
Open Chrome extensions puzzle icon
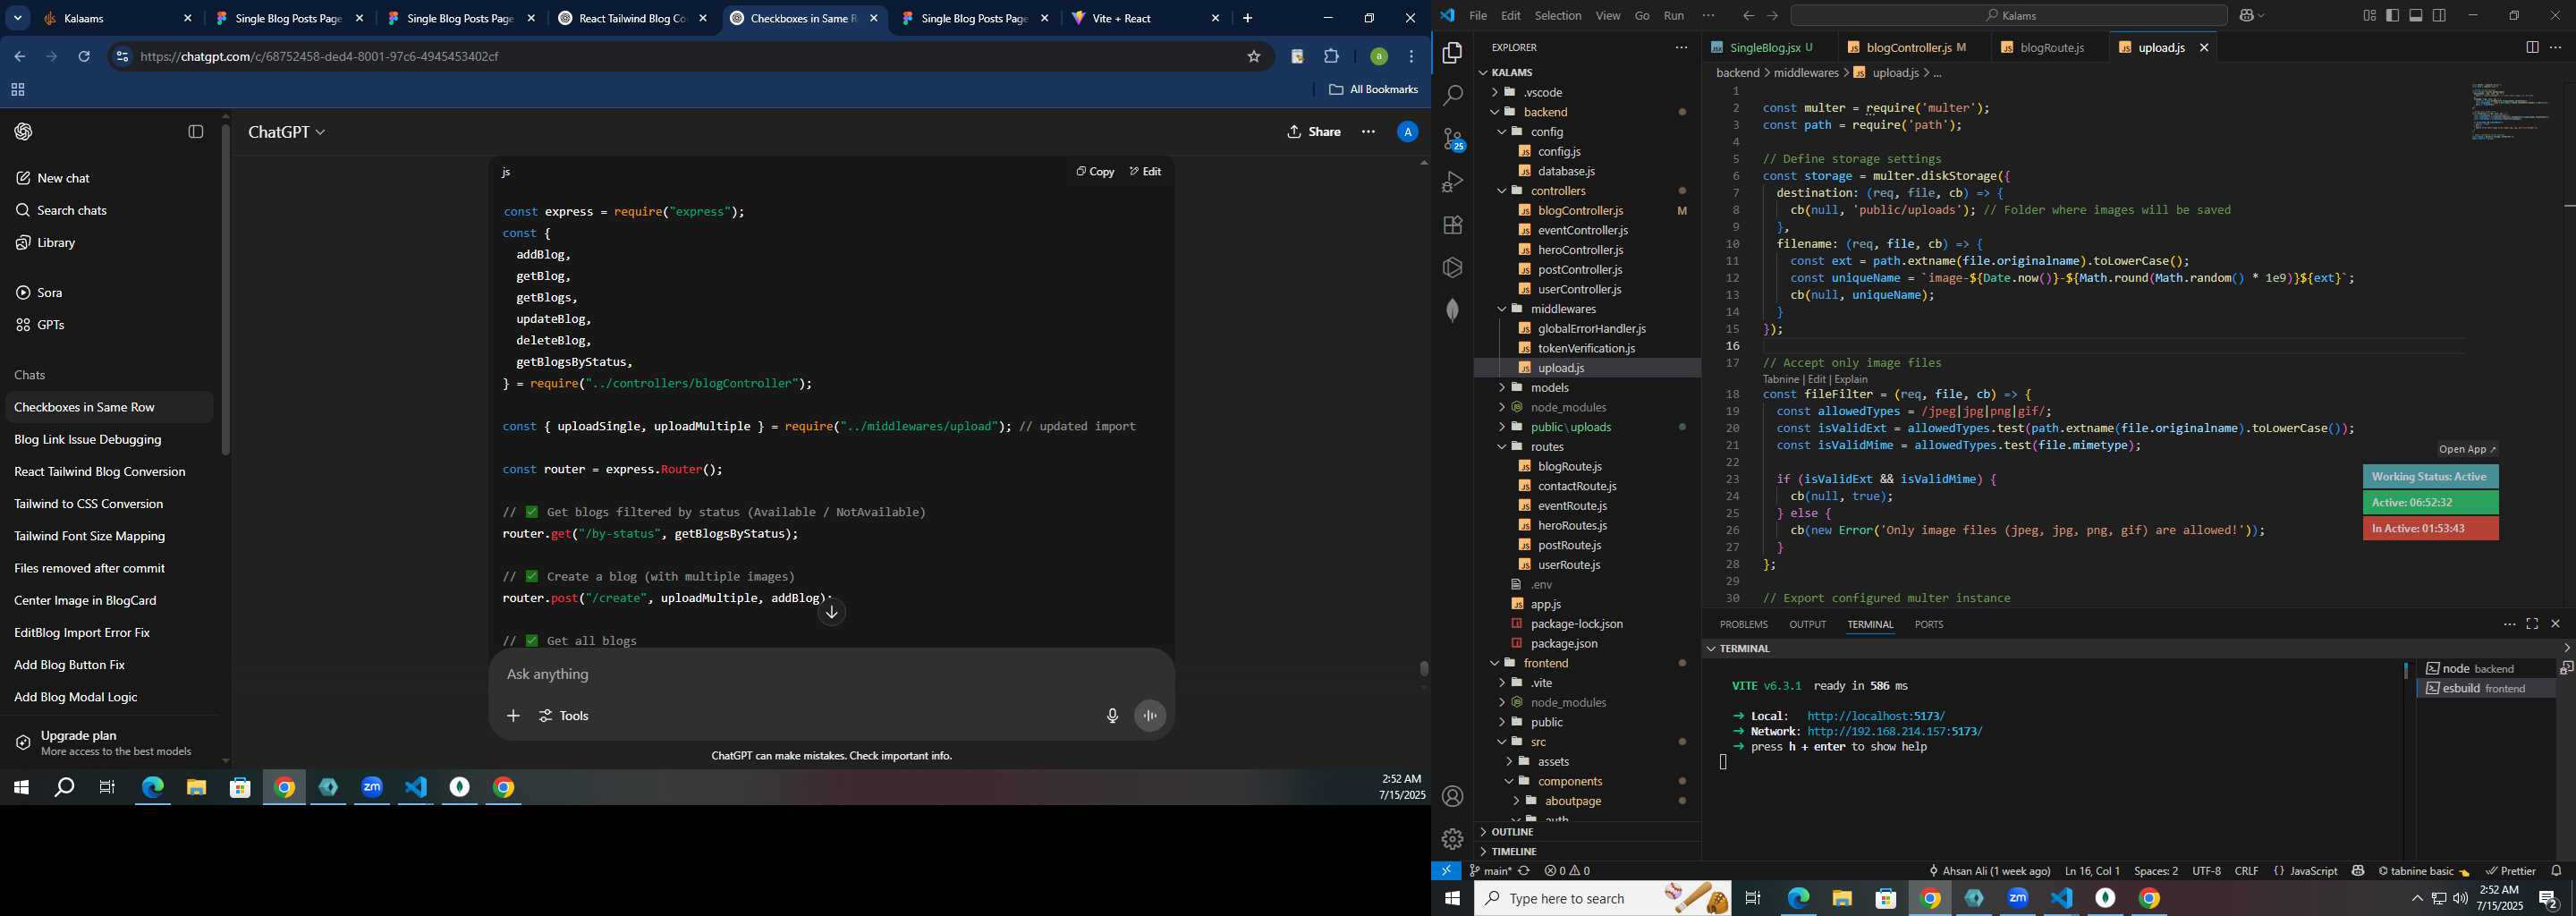click(1332, 57)
